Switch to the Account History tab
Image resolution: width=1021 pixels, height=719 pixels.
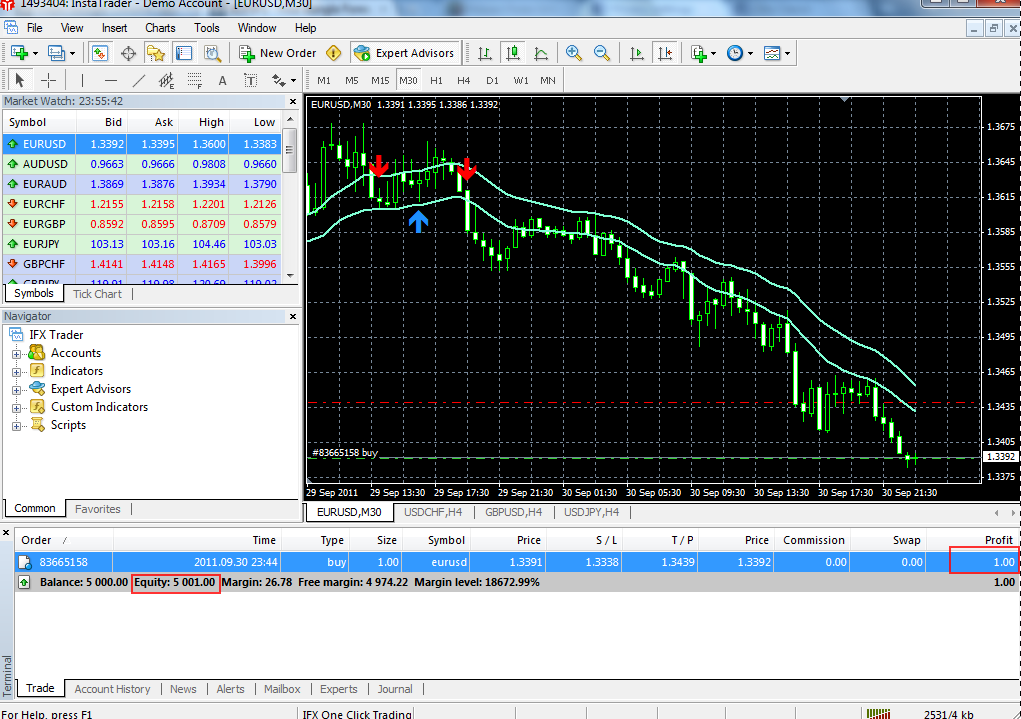coord(112,689)
